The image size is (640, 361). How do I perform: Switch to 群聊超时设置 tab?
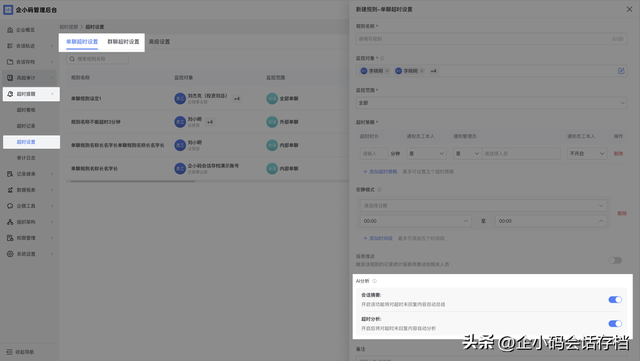[123, 42]
